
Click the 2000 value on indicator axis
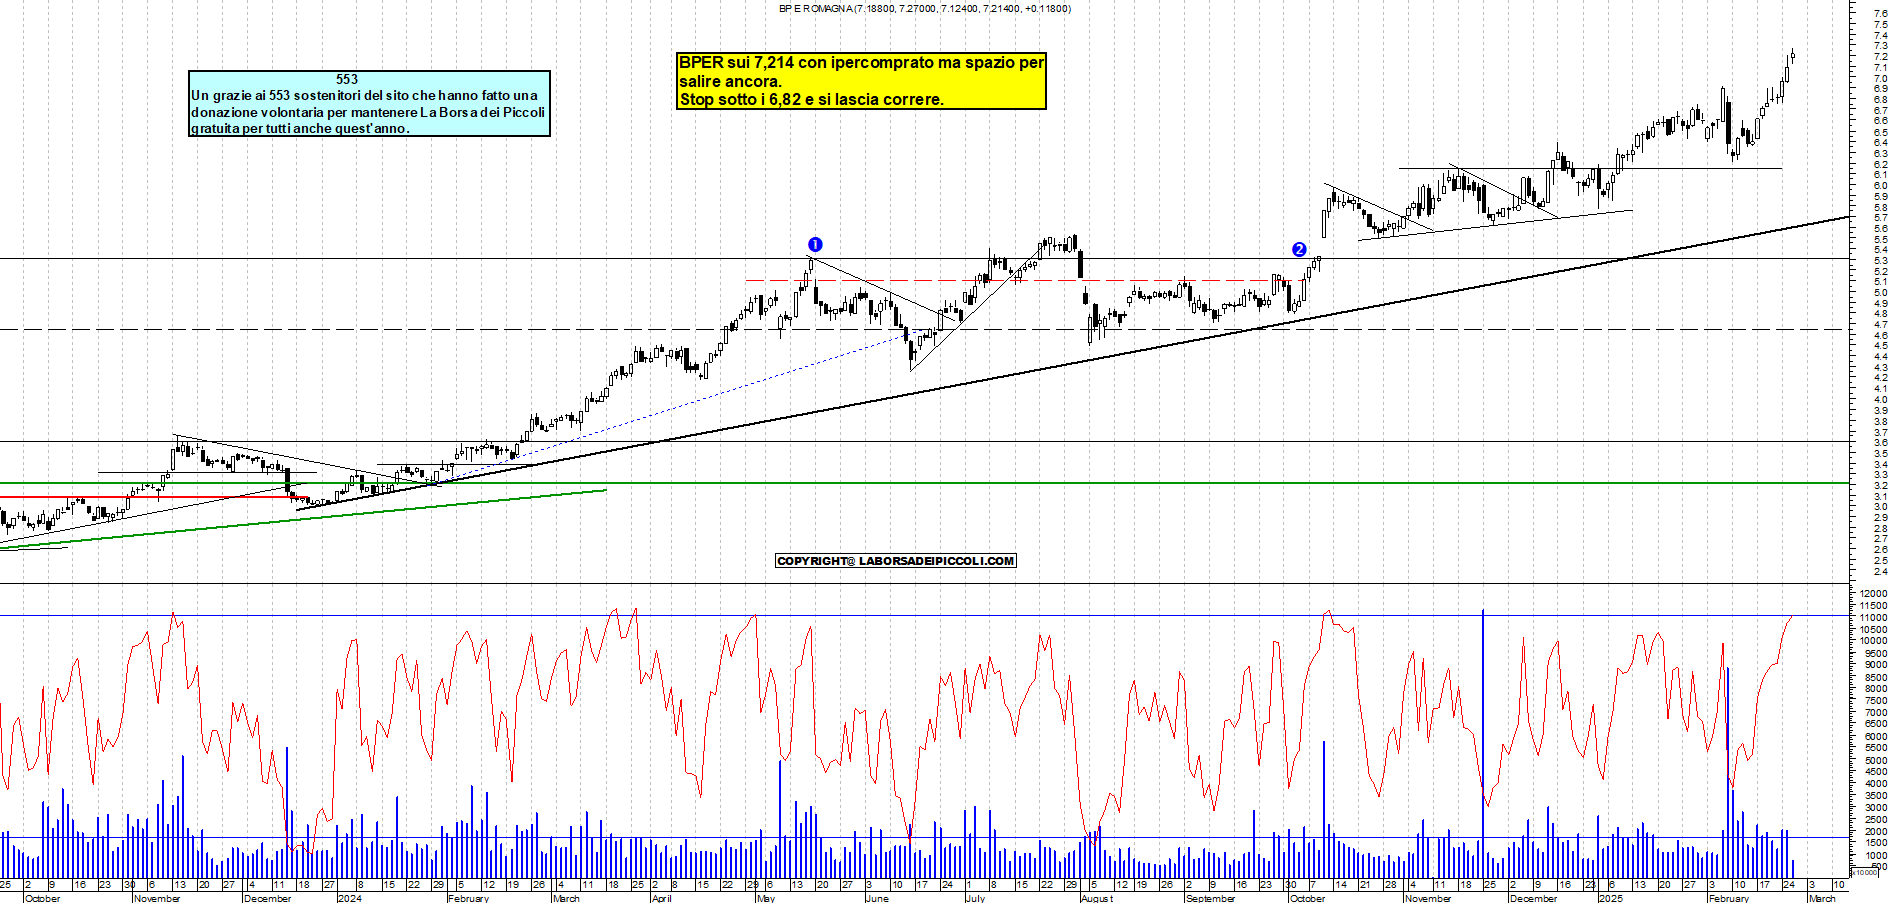click(1876, 831)
